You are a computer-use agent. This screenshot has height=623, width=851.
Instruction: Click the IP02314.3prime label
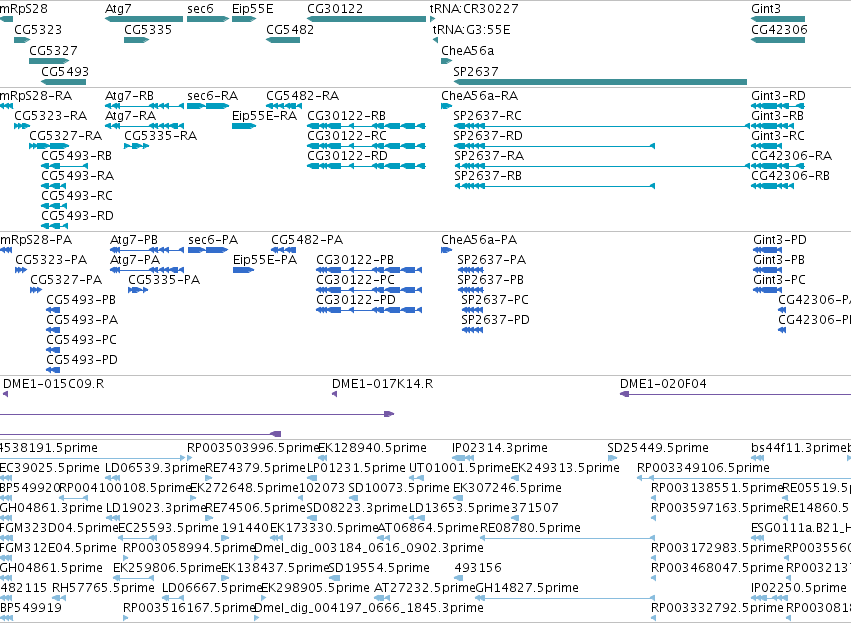coord(500,448)
